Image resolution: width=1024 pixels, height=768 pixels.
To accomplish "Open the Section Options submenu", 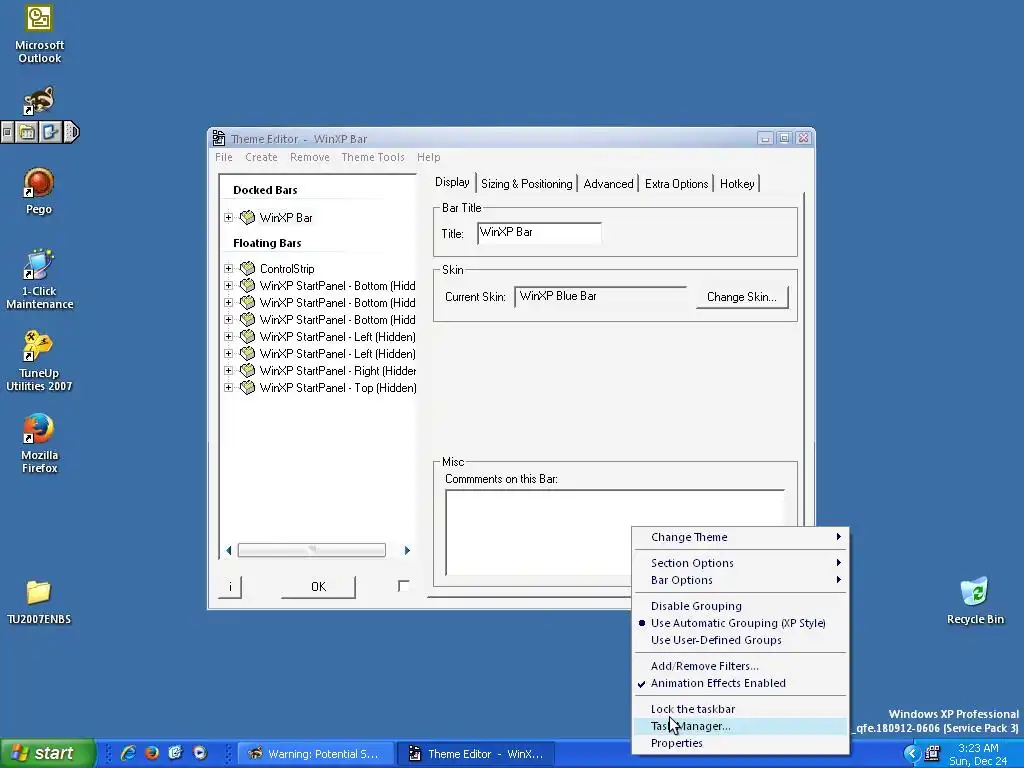I will pyautogui.click(x=741, y=563).
